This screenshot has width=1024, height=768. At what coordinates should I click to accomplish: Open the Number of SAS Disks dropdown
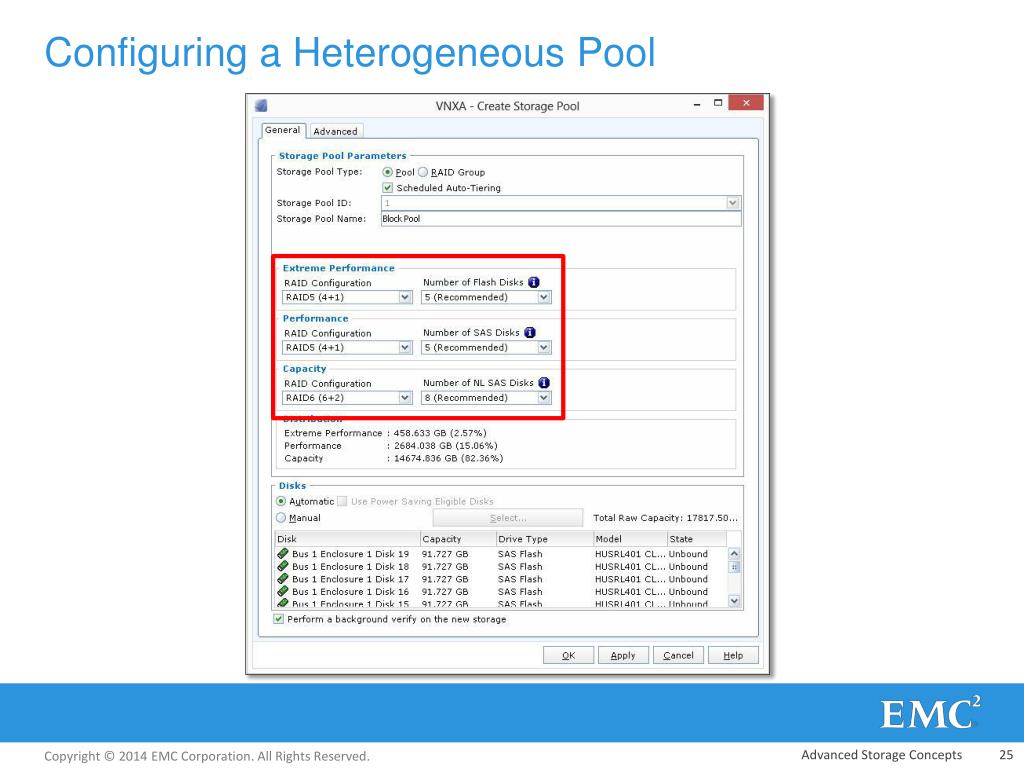tap(543, 347)
